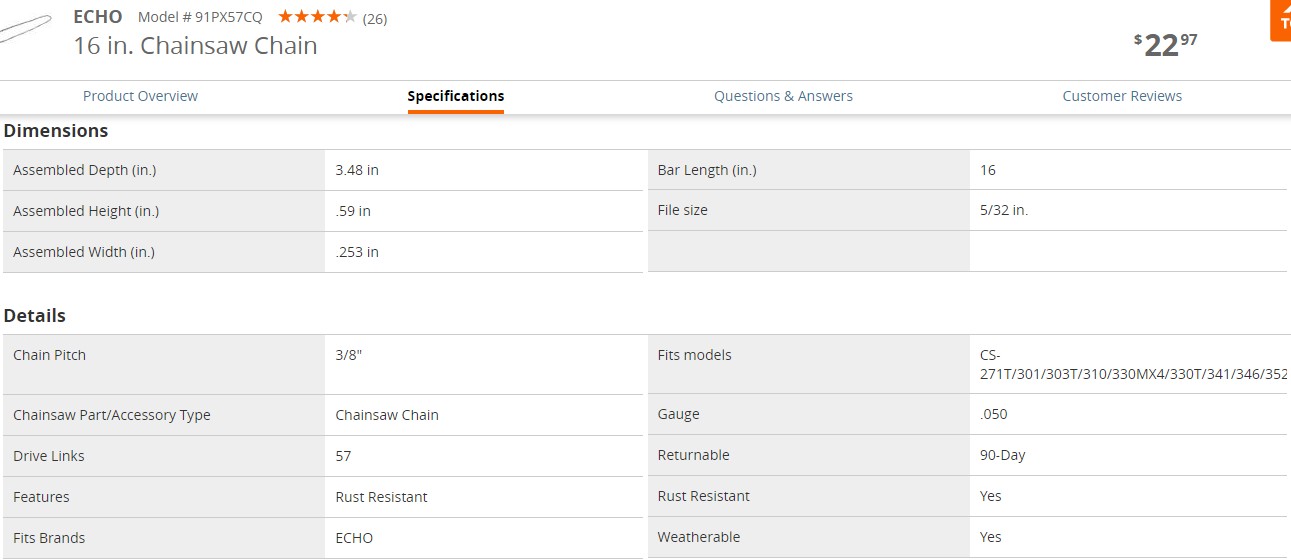
Task: Click the Details section heading
Action: [x=35, y=316]
